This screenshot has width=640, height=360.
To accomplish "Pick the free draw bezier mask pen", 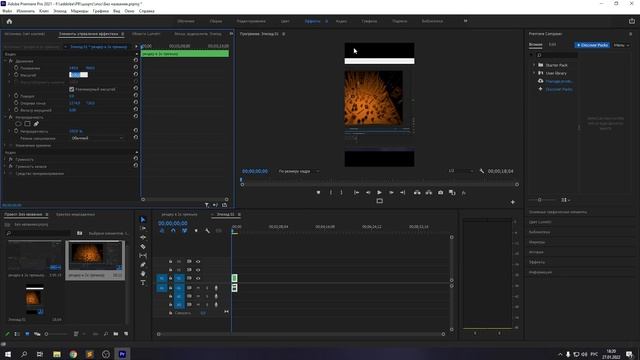I will 36,124.
